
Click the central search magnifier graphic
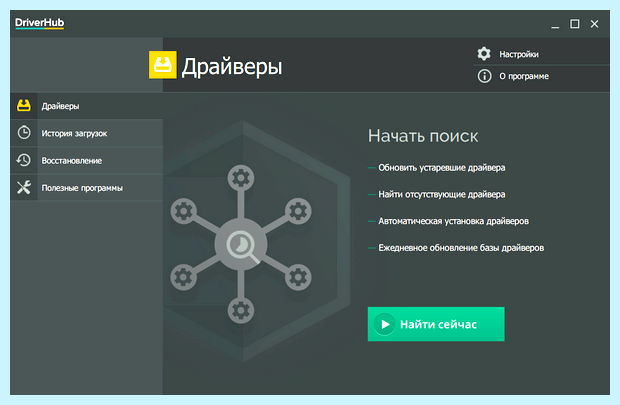(x=242, y=245)
